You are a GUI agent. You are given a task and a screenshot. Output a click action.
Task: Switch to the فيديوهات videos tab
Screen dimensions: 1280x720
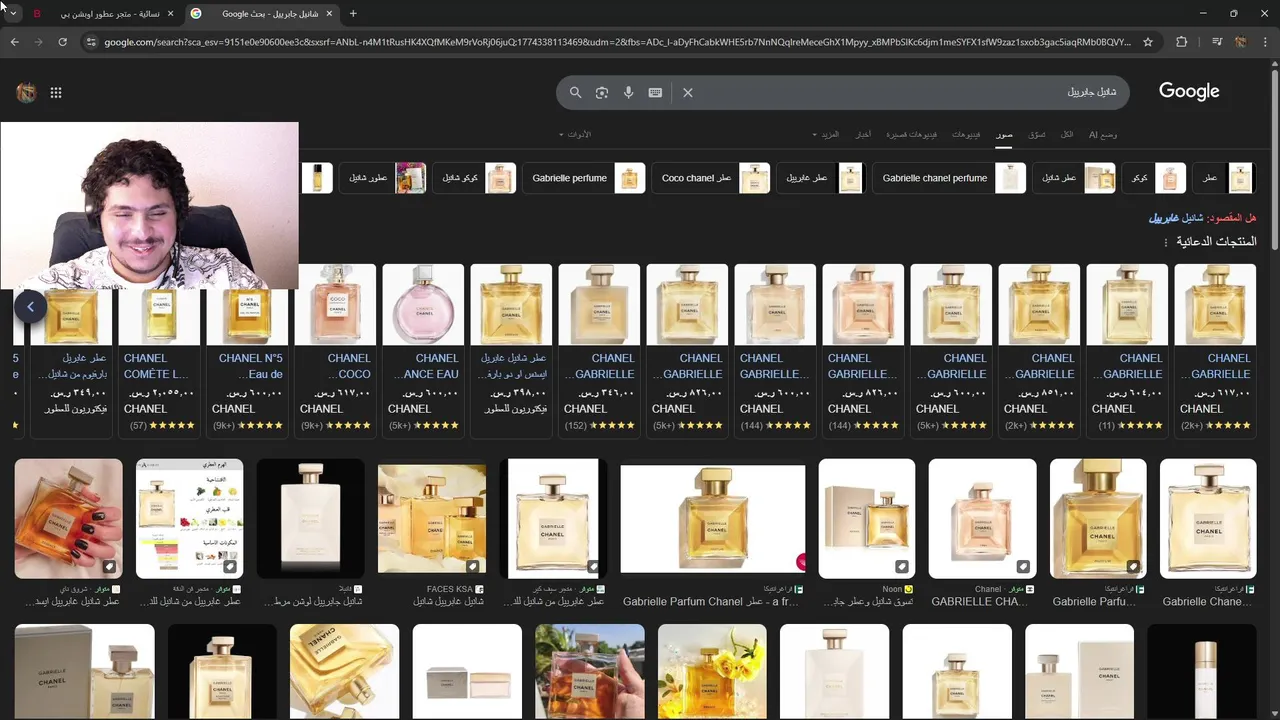pyautogui.click(x=966, y=134)
